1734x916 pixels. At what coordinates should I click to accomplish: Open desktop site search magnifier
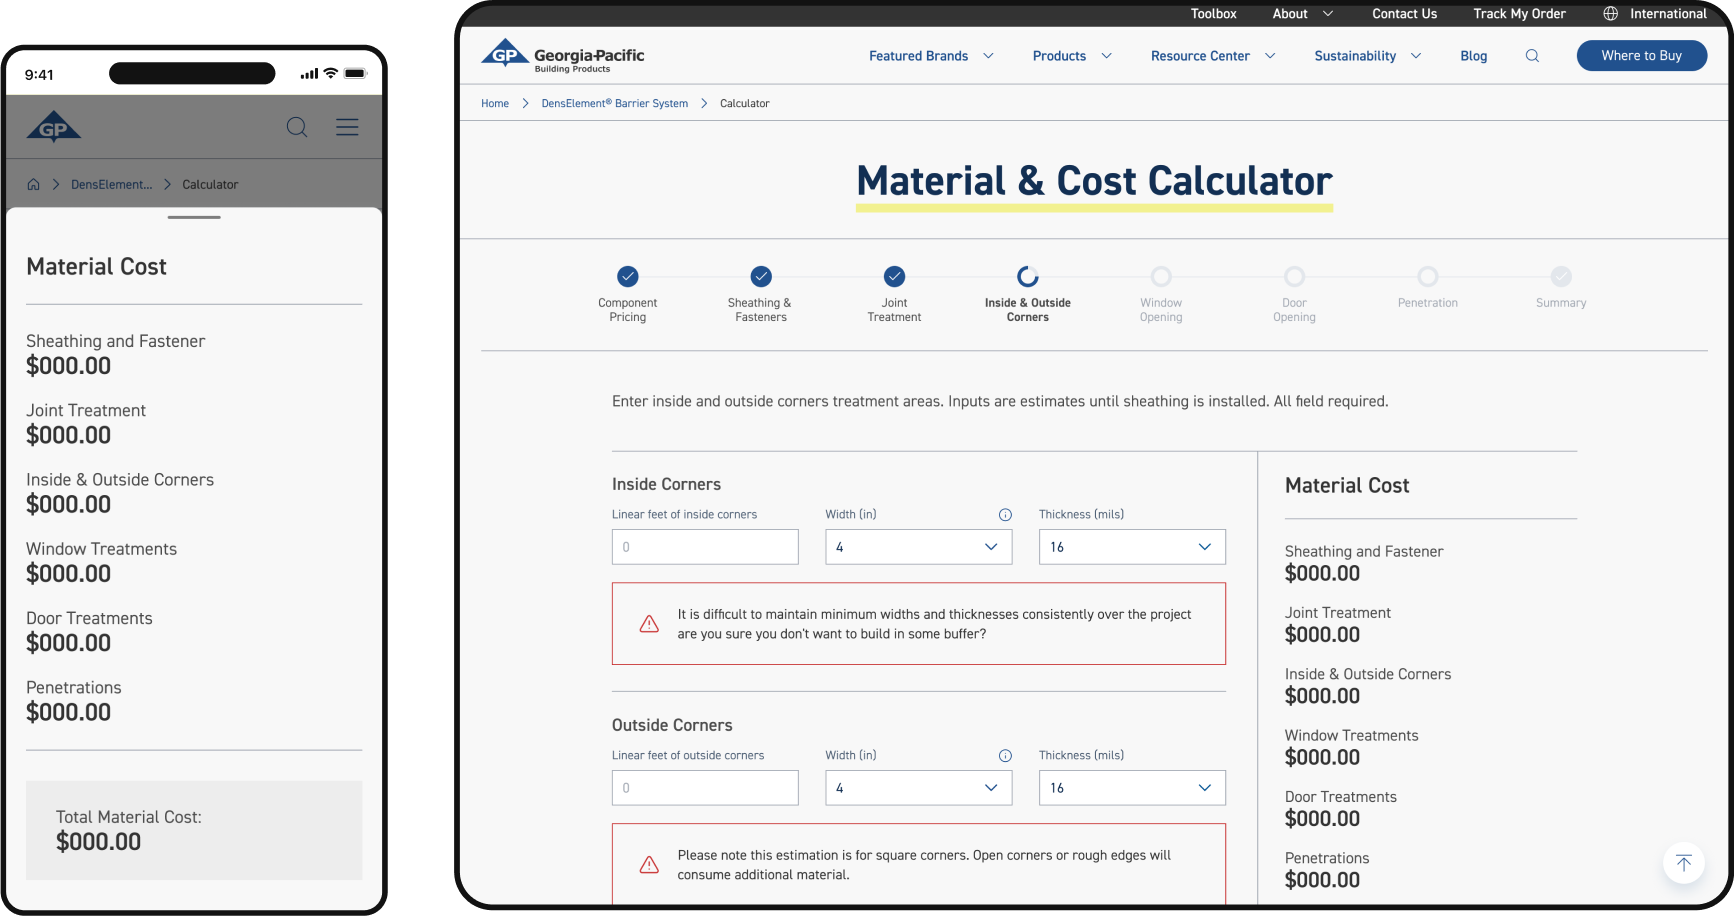pyautogui.click(x=1532, y=56)
